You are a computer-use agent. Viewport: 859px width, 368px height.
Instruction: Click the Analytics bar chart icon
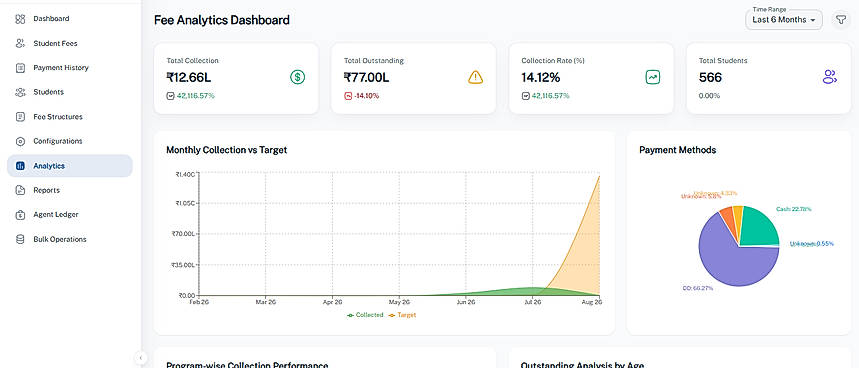pyautogui.click(x=20, y=166)
